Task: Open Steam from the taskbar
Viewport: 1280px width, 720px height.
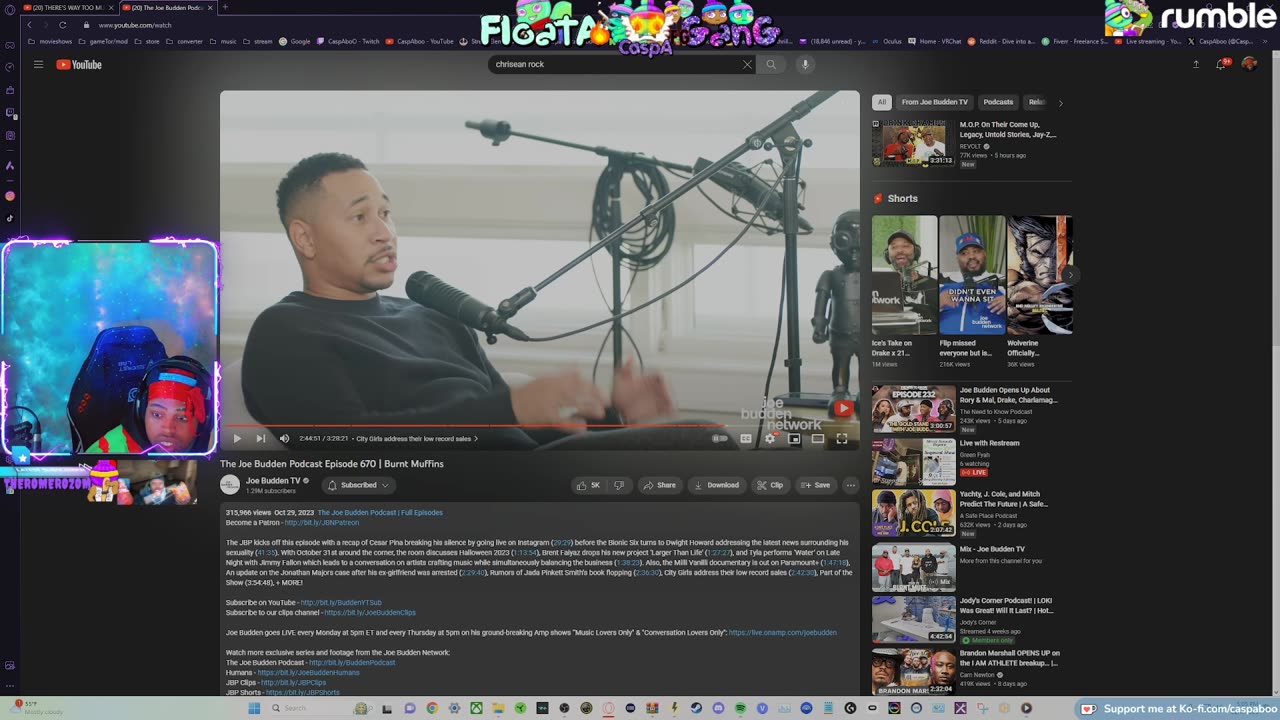Action: coord(696,708)
